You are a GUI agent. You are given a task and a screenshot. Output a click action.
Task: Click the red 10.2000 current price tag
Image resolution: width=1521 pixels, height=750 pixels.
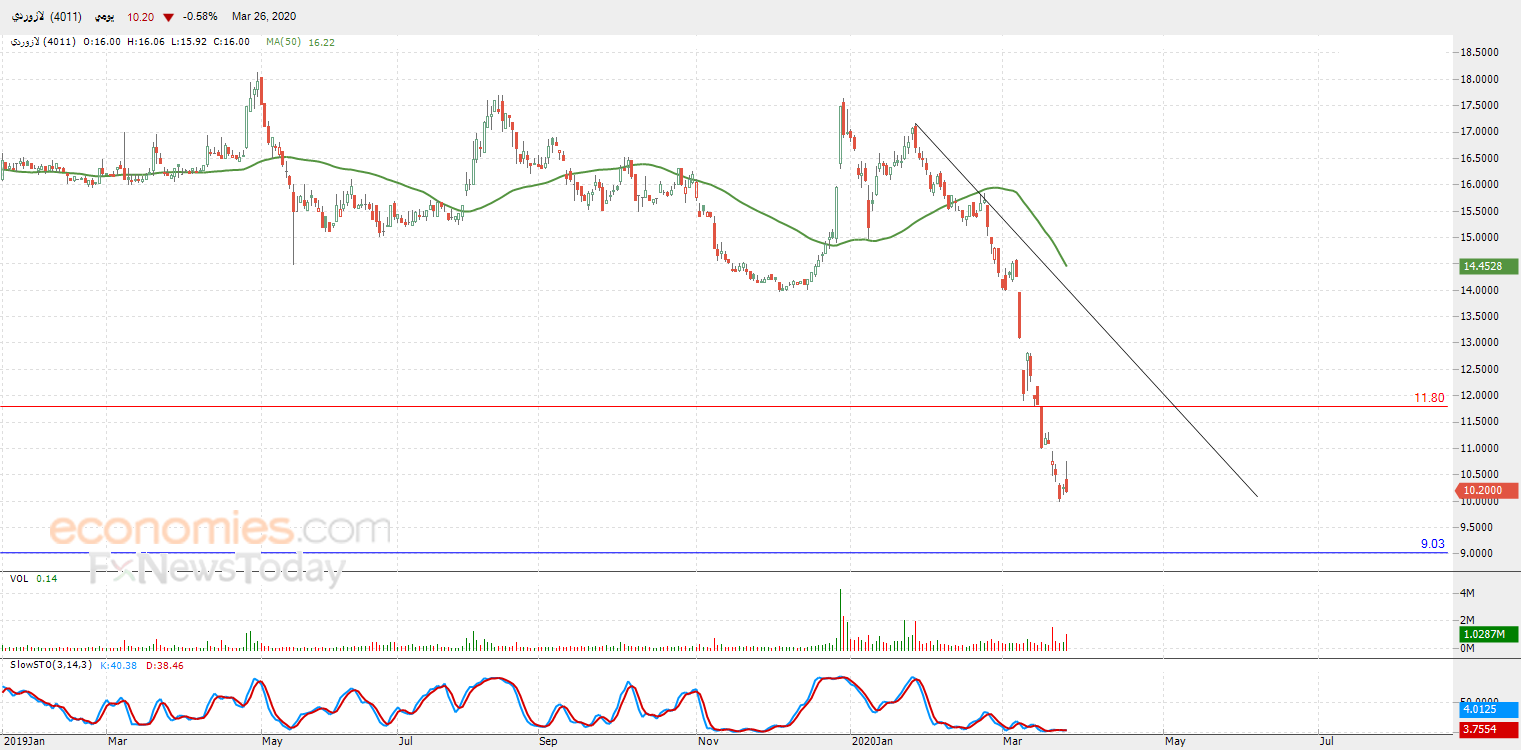[x=1488, y=490]
